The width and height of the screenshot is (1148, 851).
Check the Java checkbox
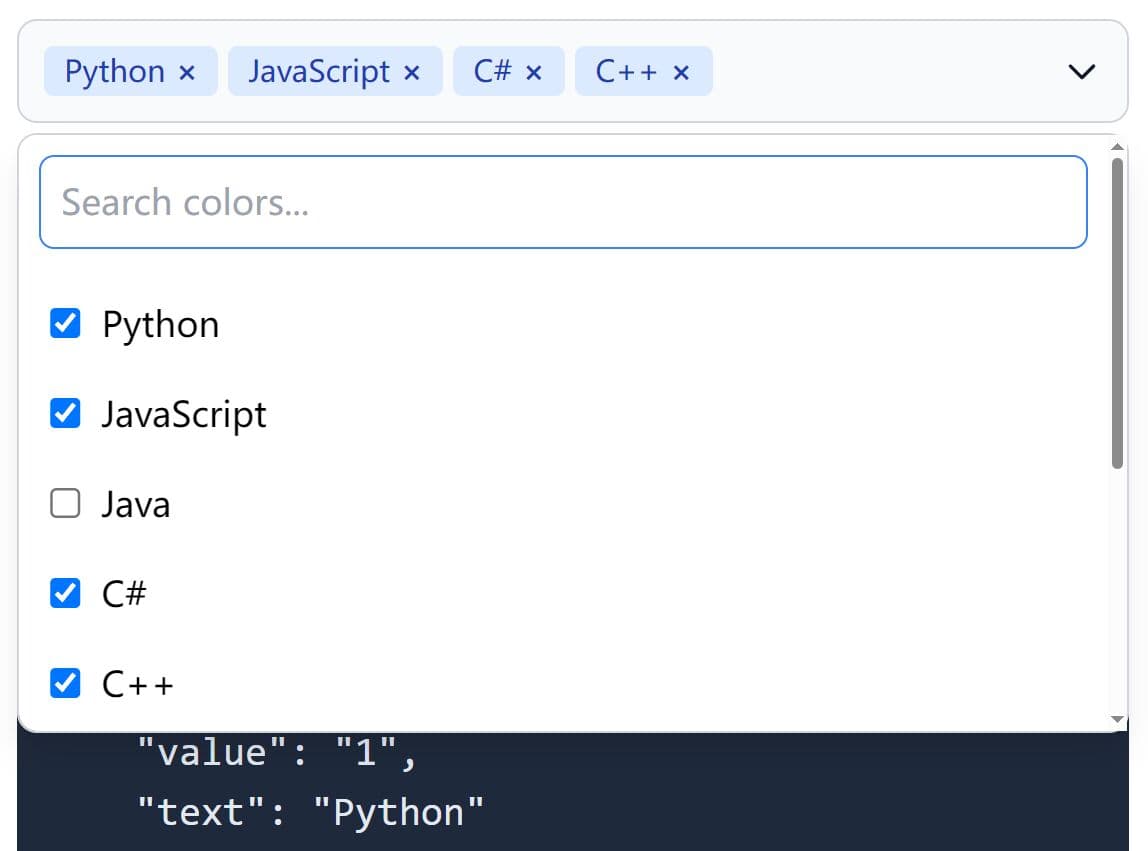coord(65,504)
